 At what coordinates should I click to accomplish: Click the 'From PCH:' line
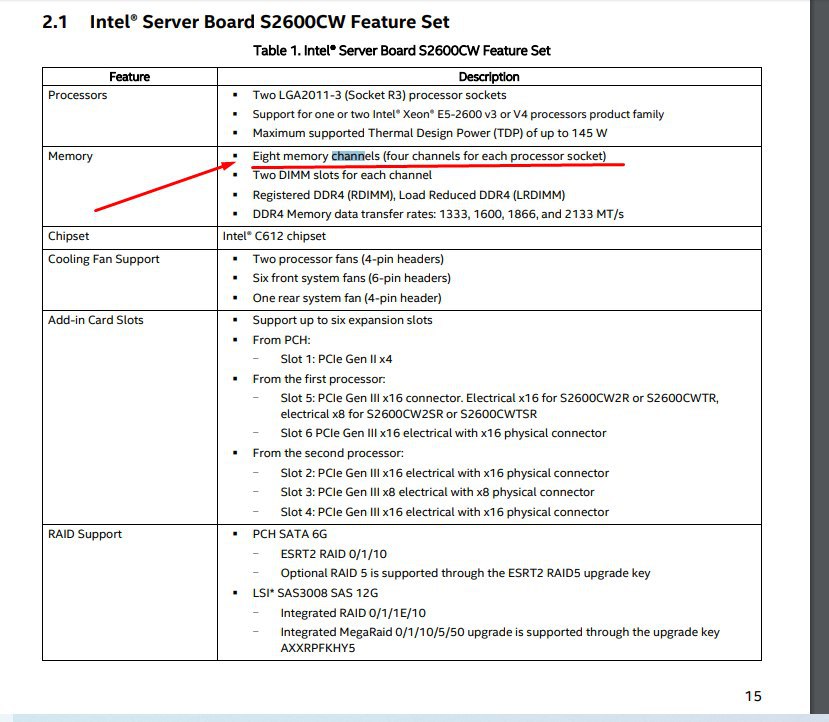coord(281,340)
